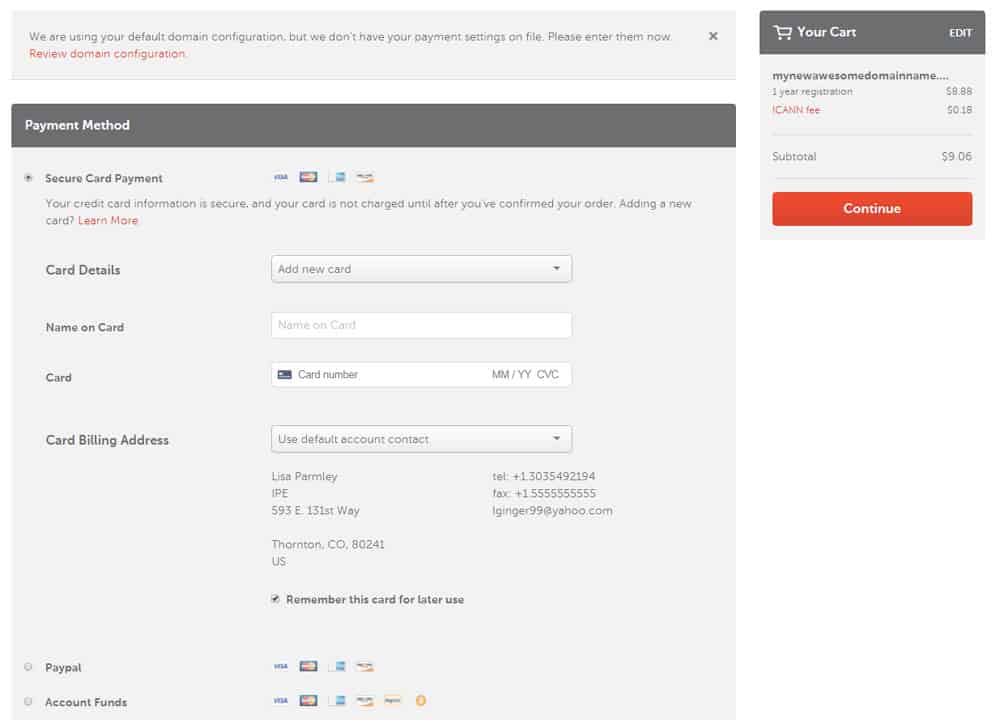Image resolution: width=1000 pixels, height=720 pixels.
Task: Click the Visa icon beside Secure Card Payment
Action: pyautogui.click(x=281, y=177)
